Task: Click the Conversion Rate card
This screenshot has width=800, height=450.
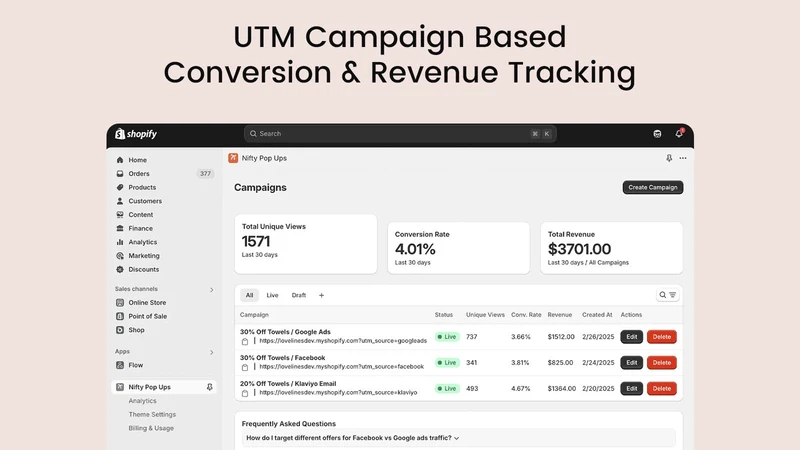Action: 459,248
